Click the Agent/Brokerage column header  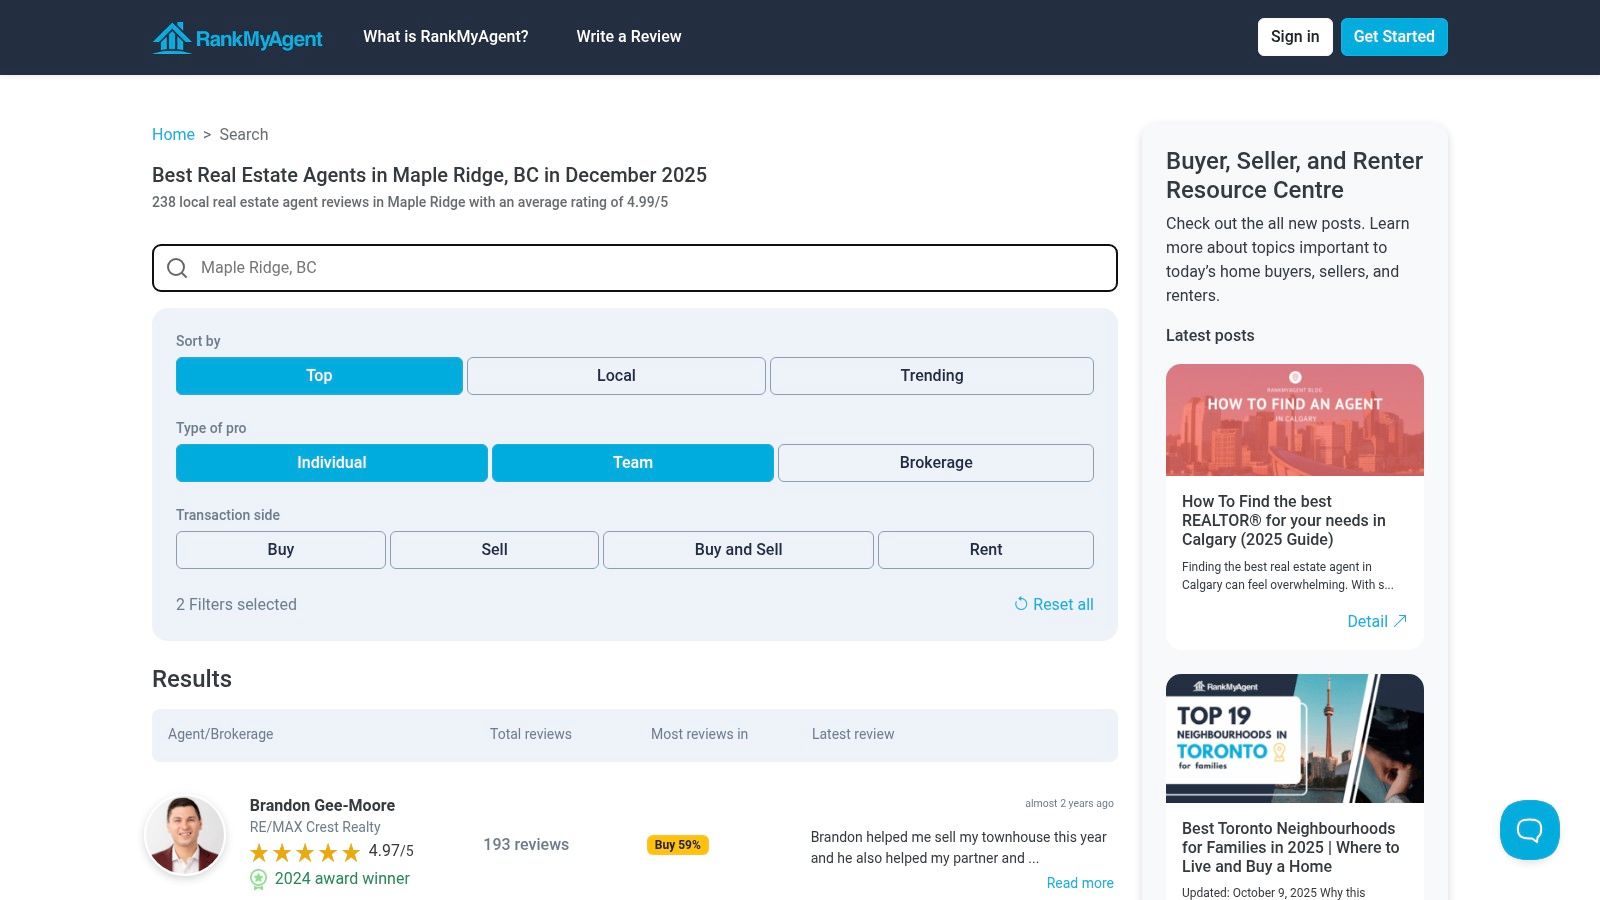click(220, 734)
